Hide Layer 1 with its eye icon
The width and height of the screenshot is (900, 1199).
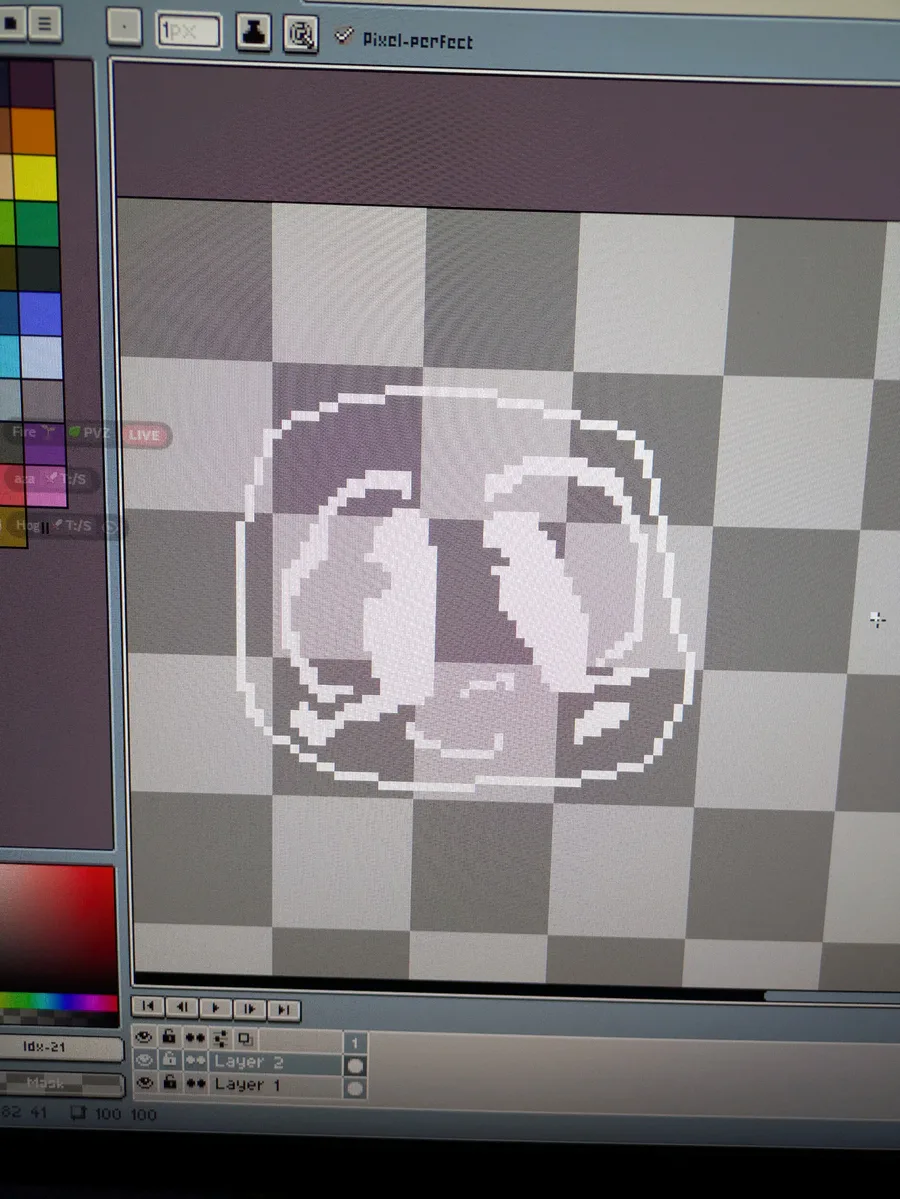point(145,1083)
